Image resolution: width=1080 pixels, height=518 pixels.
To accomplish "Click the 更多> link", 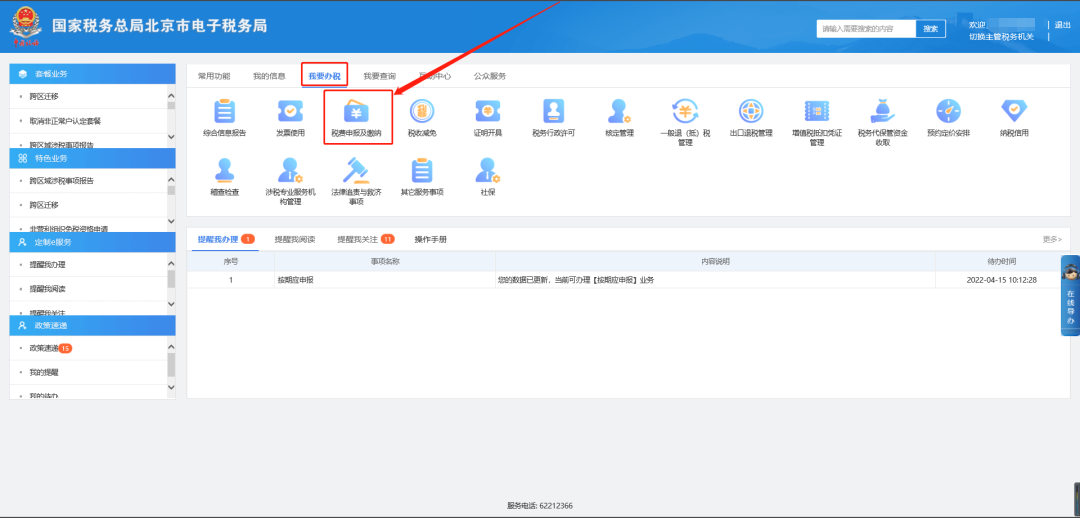I will click(x=1052, y=240).
